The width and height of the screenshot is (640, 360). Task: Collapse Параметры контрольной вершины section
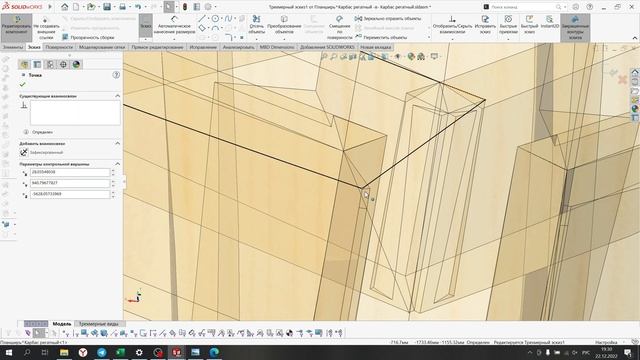(118, 164)
